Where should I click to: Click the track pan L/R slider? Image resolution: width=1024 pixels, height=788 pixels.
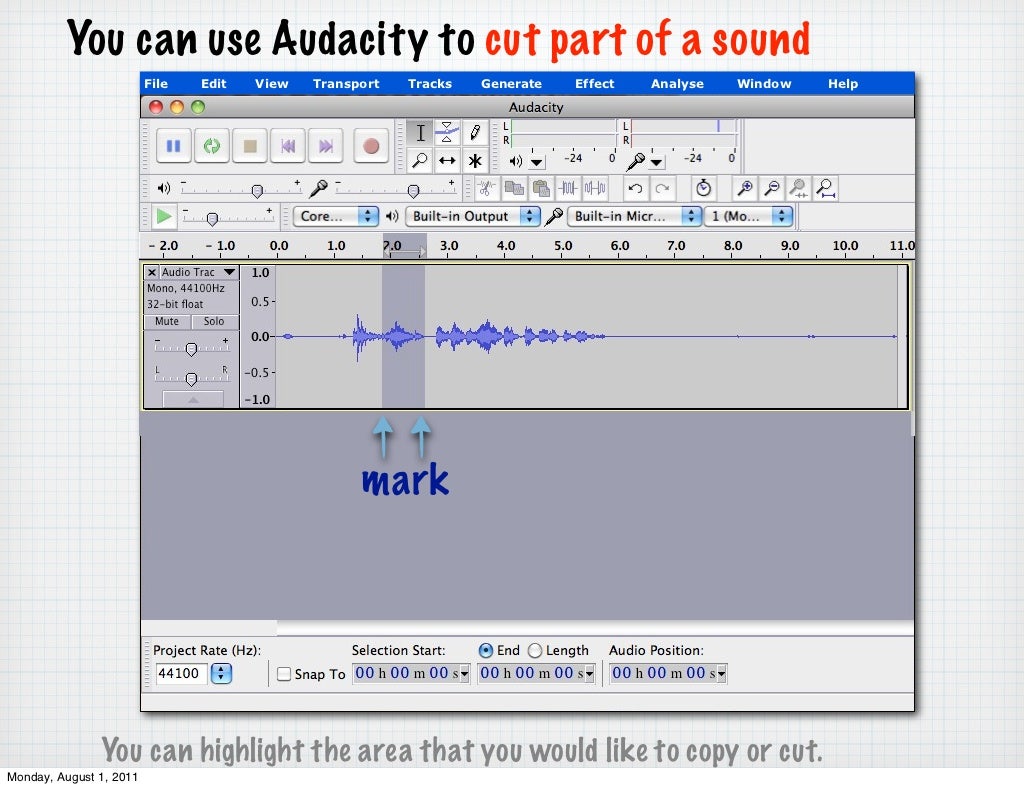191,377
